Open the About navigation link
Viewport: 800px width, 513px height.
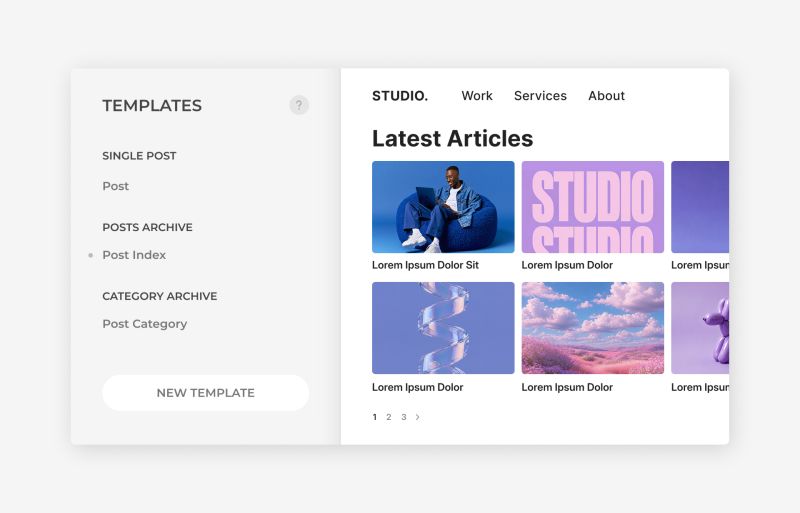click(x=607, y=96)
